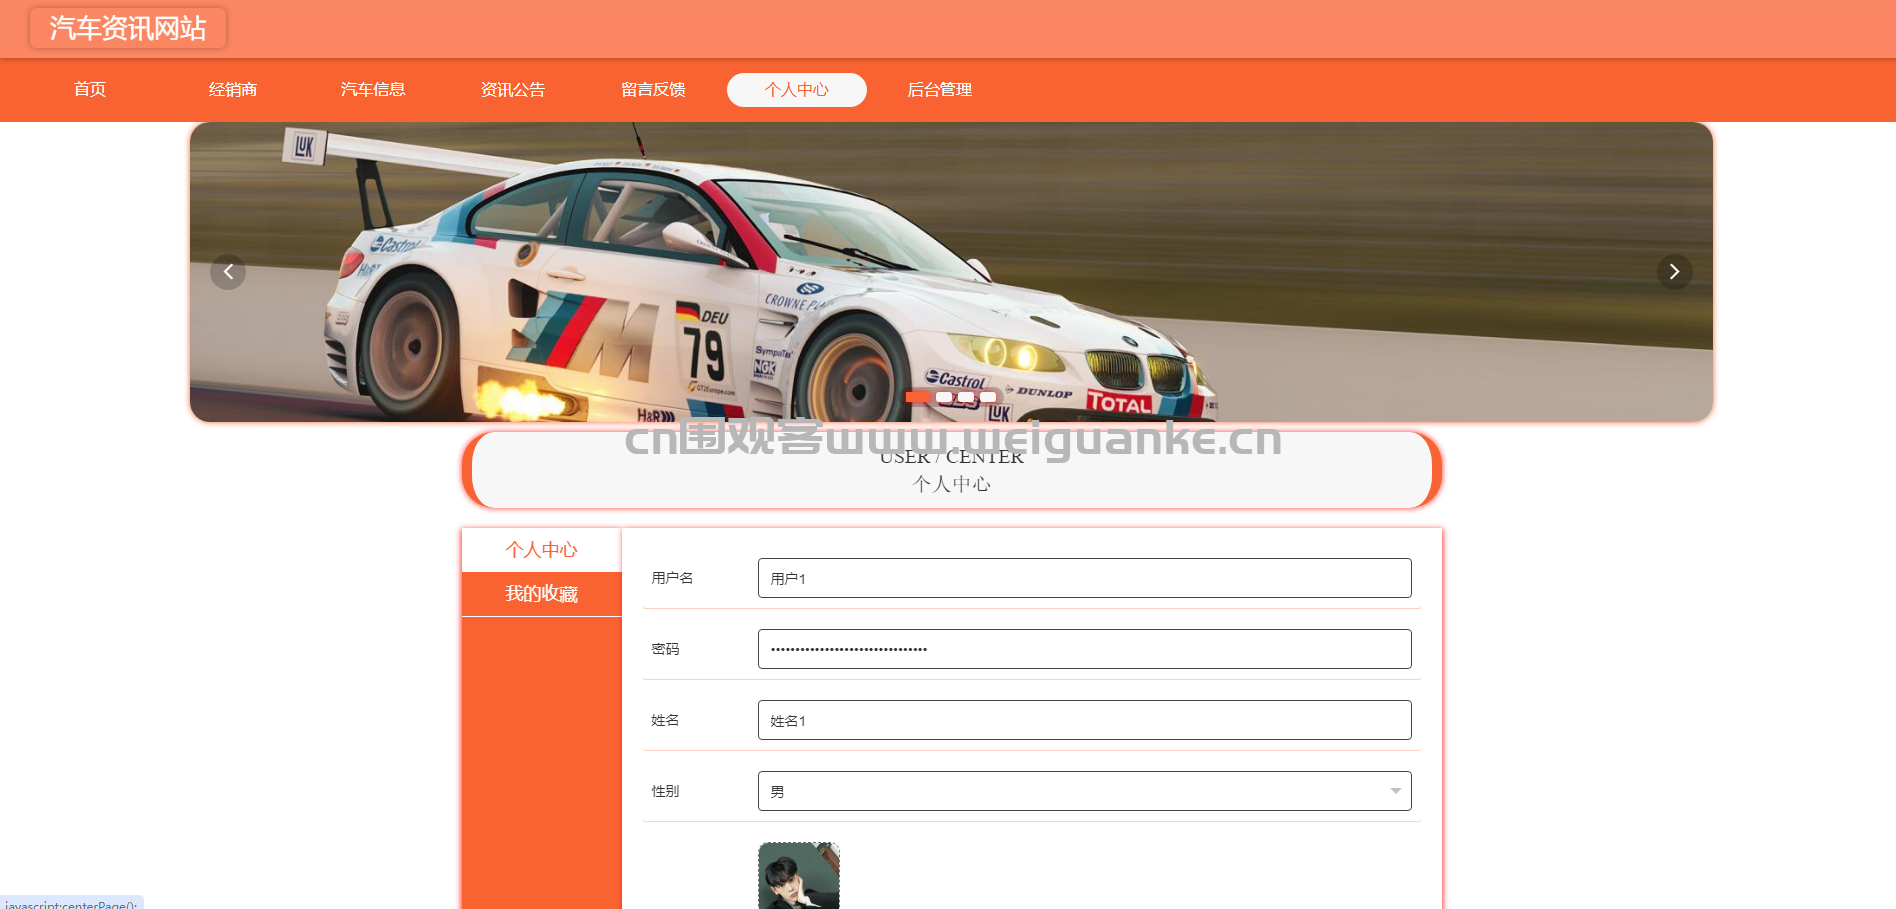The width and height of the screenshot is (1896, 909).
Task: Focus the 密码 password field
Action: (1084, 649)
